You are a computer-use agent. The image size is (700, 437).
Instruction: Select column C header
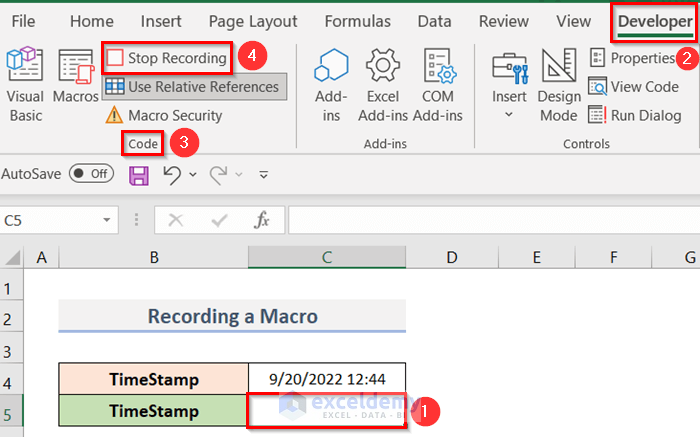tap(327, 258)
